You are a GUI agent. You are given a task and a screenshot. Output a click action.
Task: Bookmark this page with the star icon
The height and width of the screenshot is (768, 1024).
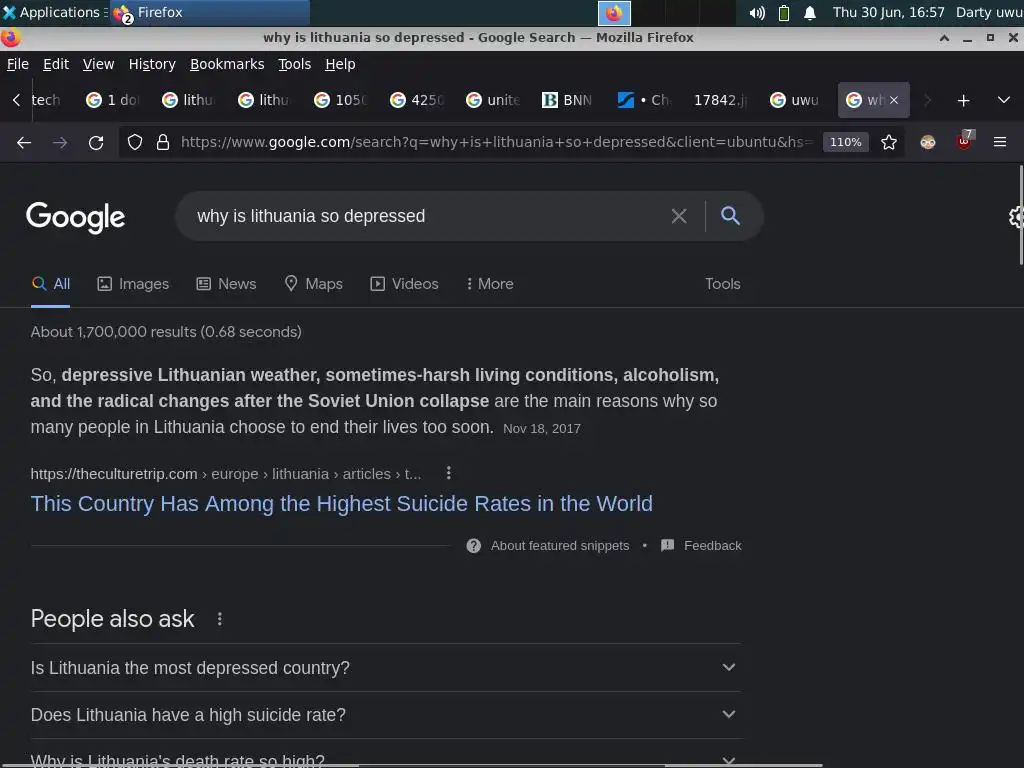tap(889, 142)
